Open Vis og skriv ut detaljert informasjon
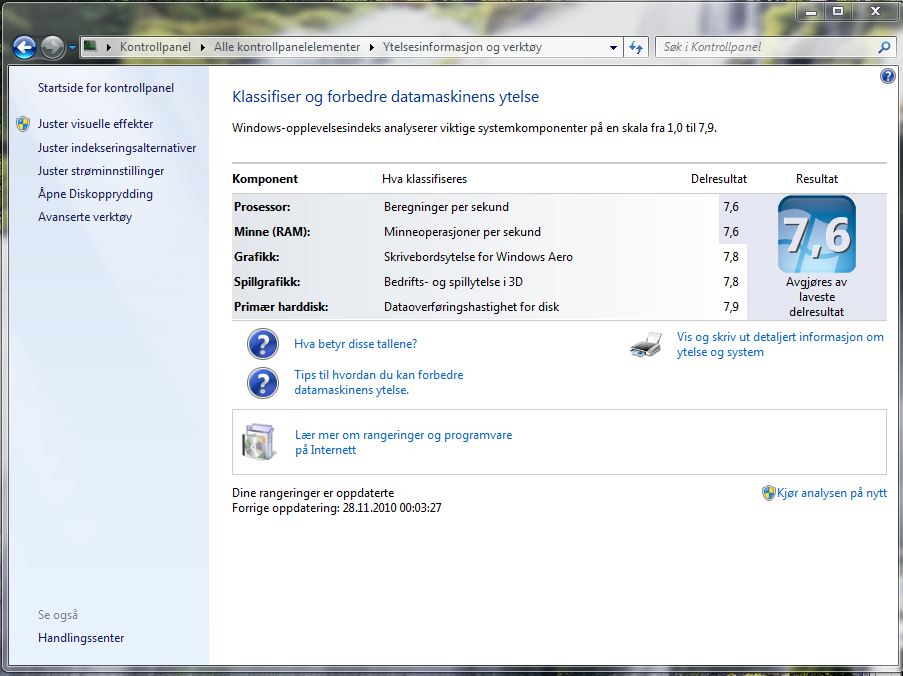The width and height of the screenshot is (903, 676). (x=780, y=344)
